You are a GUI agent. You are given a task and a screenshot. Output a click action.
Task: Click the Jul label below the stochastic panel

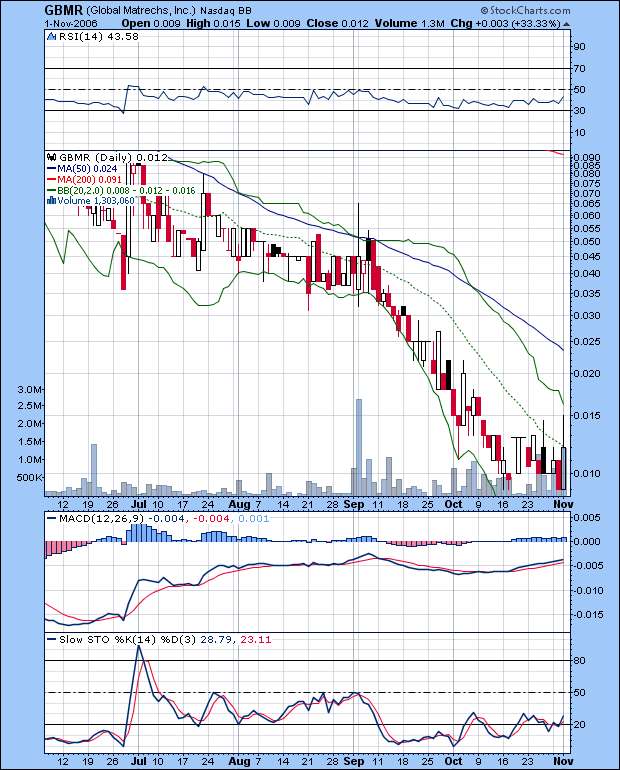tap(139, 762)
